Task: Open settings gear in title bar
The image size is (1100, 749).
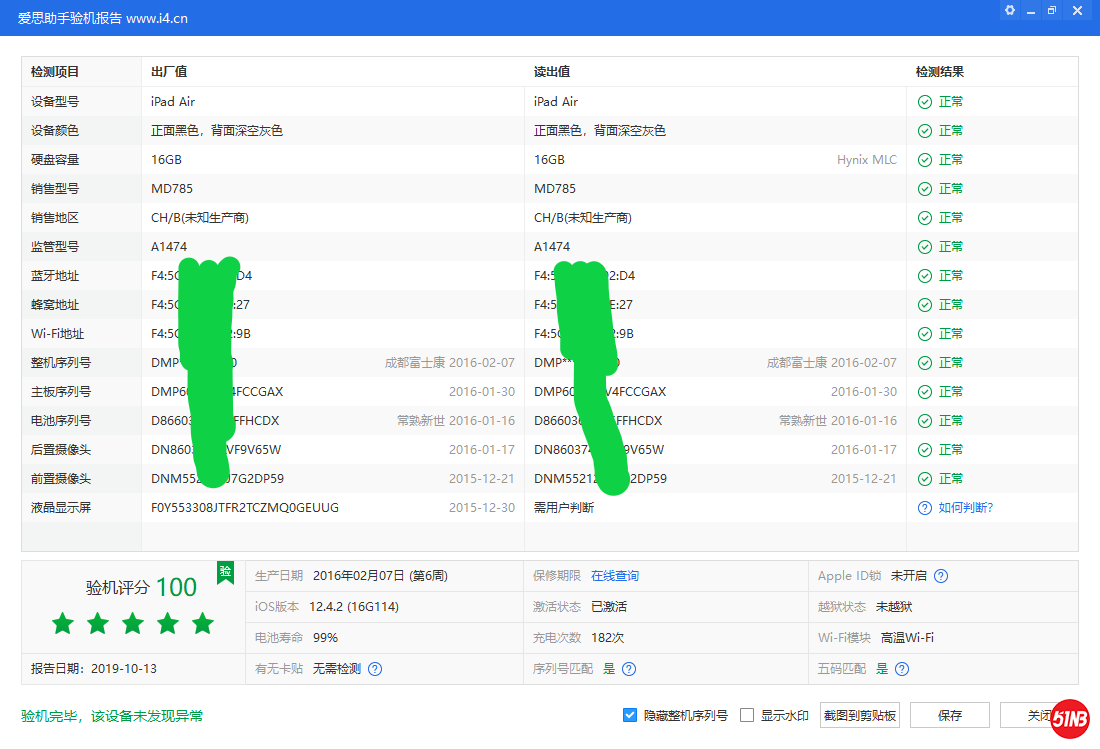Action: [1009, 10]
